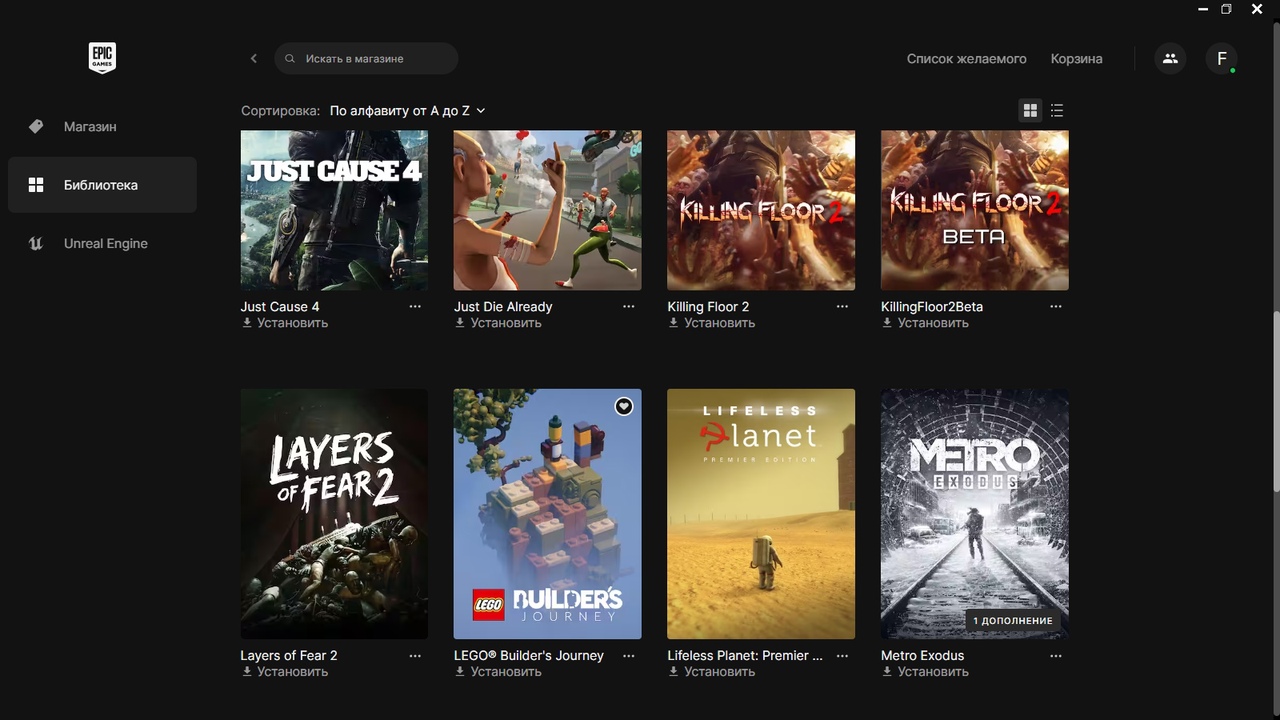Click the vertical library scrollbar
The width and height of the screenshot is (1280, 720).
click(x=1275, y=400)
